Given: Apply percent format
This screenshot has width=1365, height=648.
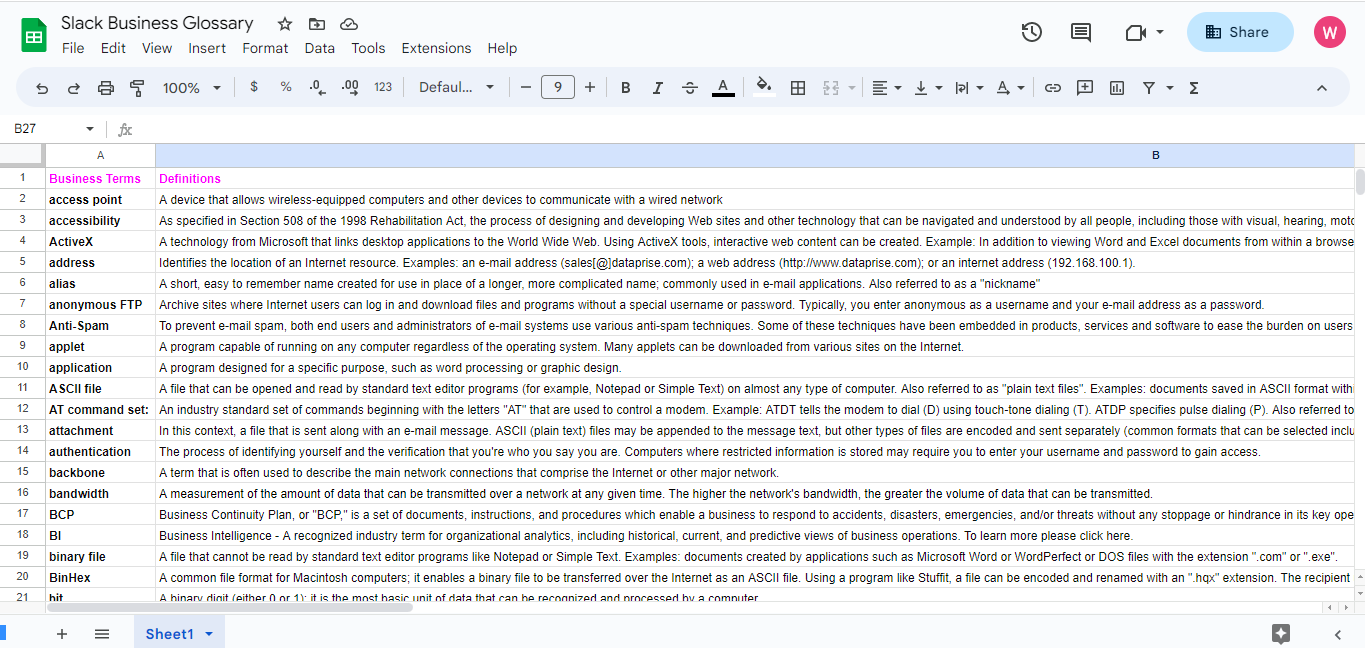Looking at the screenshot, I should 286,88.
